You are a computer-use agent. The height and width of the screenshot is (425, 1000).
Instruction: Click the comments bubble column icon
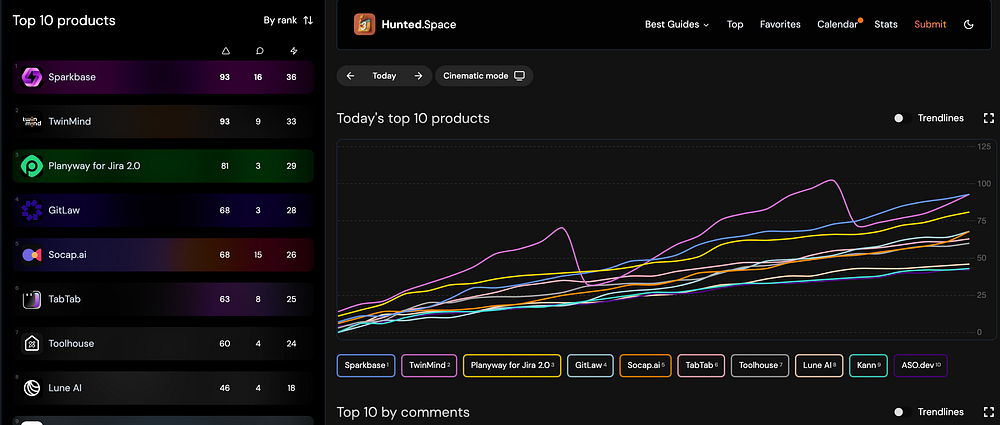259,51
